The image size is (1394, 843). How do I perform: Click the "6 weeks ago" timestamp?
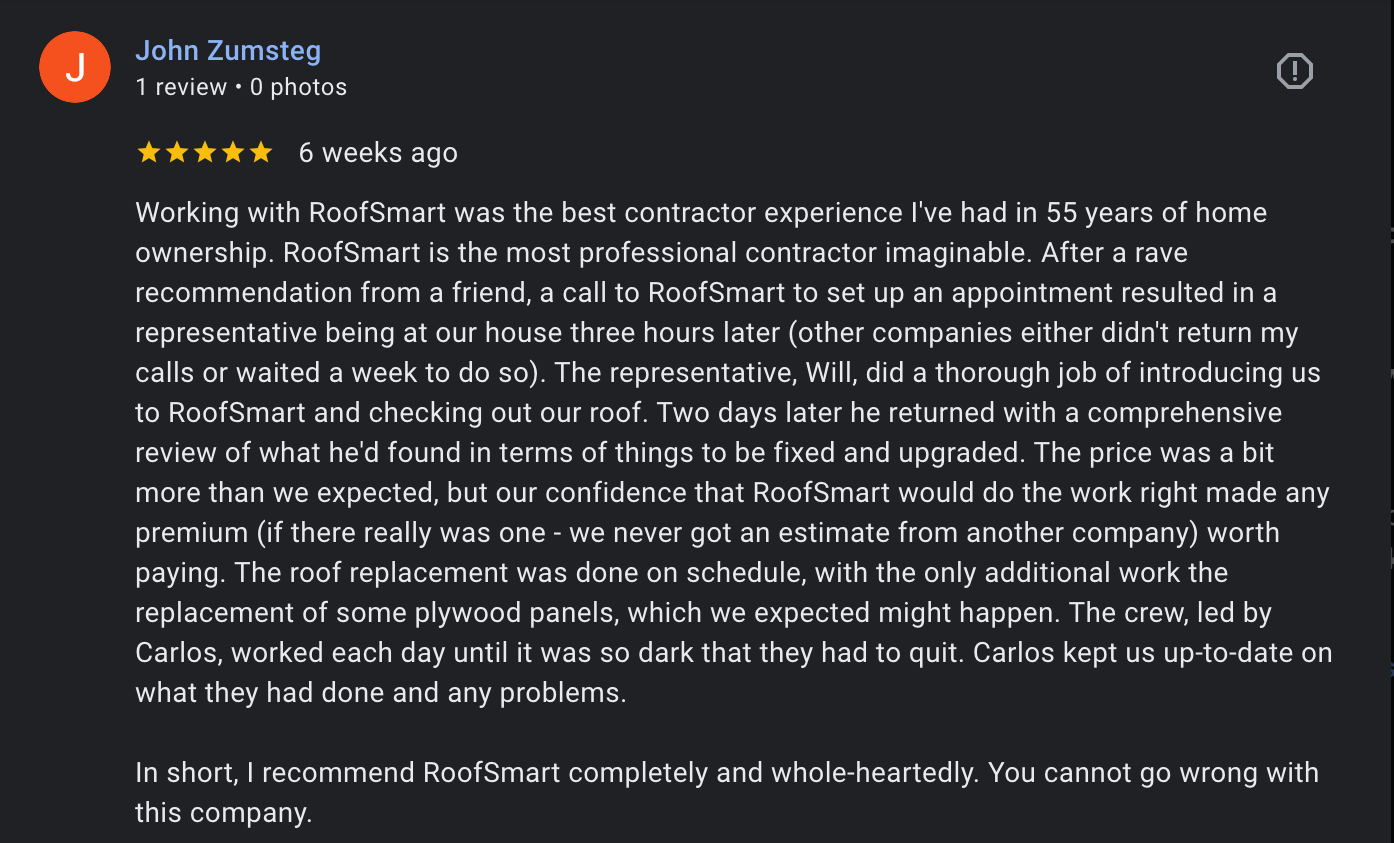(x=378, y=152)
